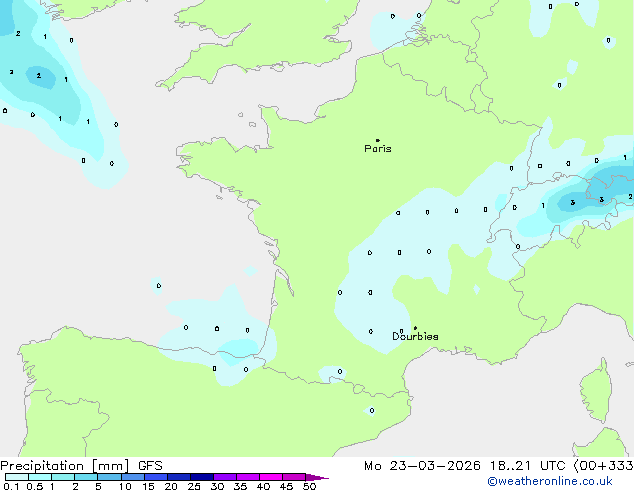The image size is (634, 490).
Task: Click the '20' legend value
Action: pos(171,486)
